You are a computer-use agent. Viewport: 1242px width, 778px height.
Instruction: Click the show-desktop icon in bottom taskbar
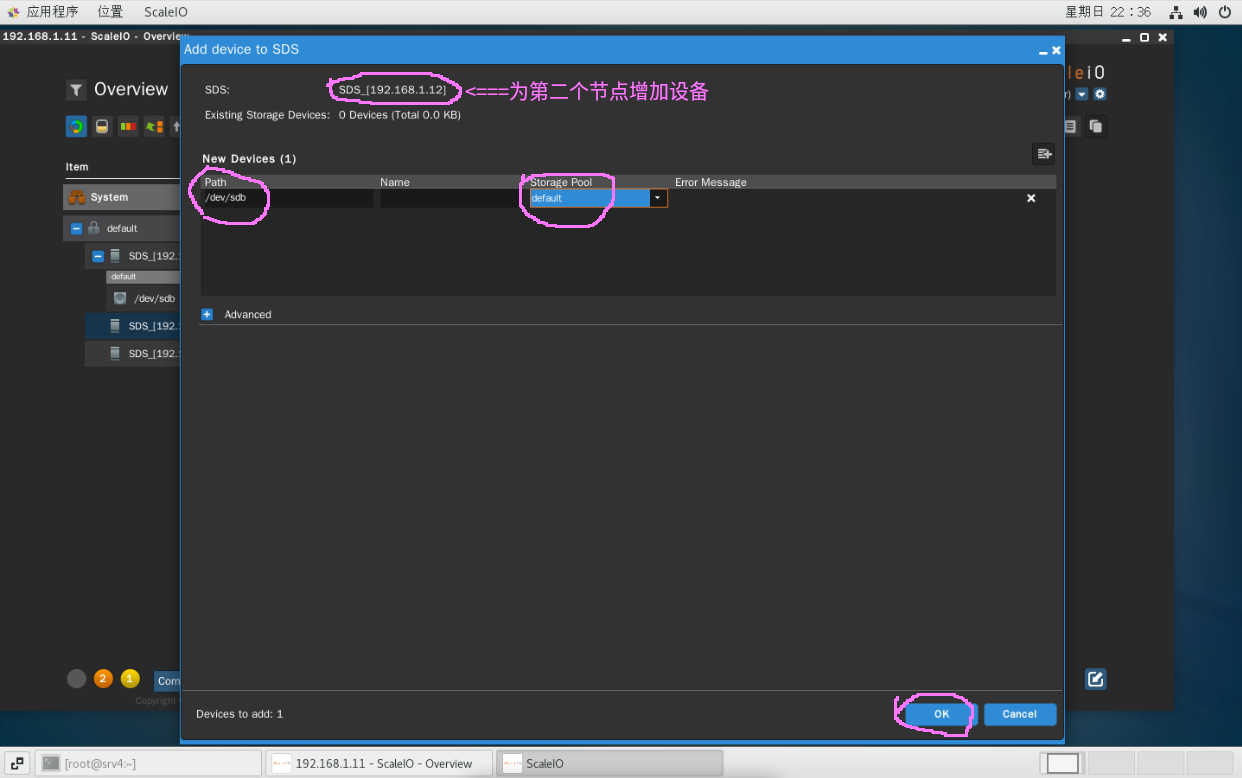[17, 764]
